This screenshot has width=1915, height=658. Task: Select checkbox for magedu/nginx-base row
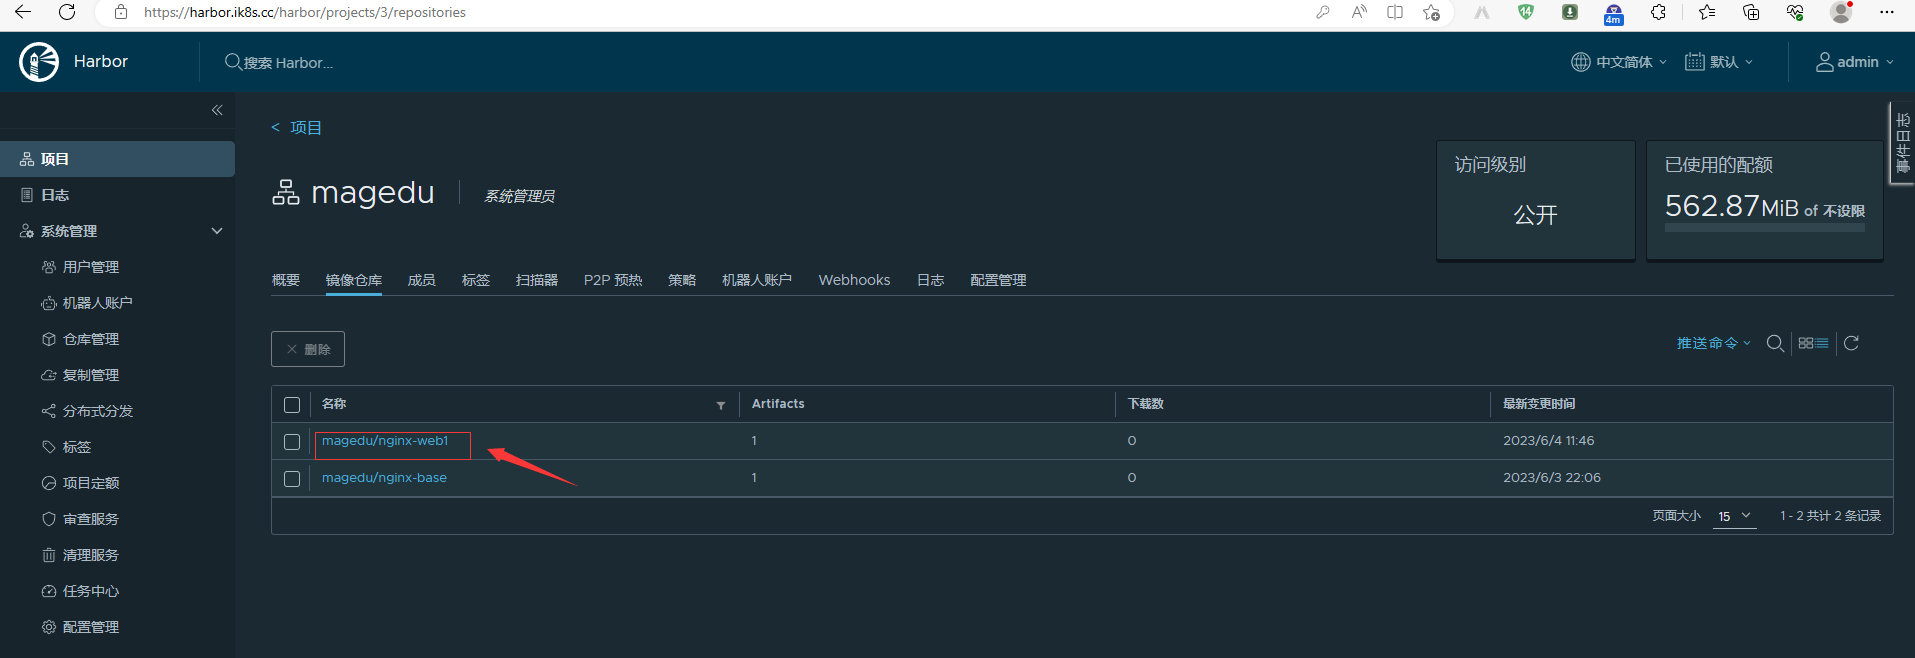[292, 479]
